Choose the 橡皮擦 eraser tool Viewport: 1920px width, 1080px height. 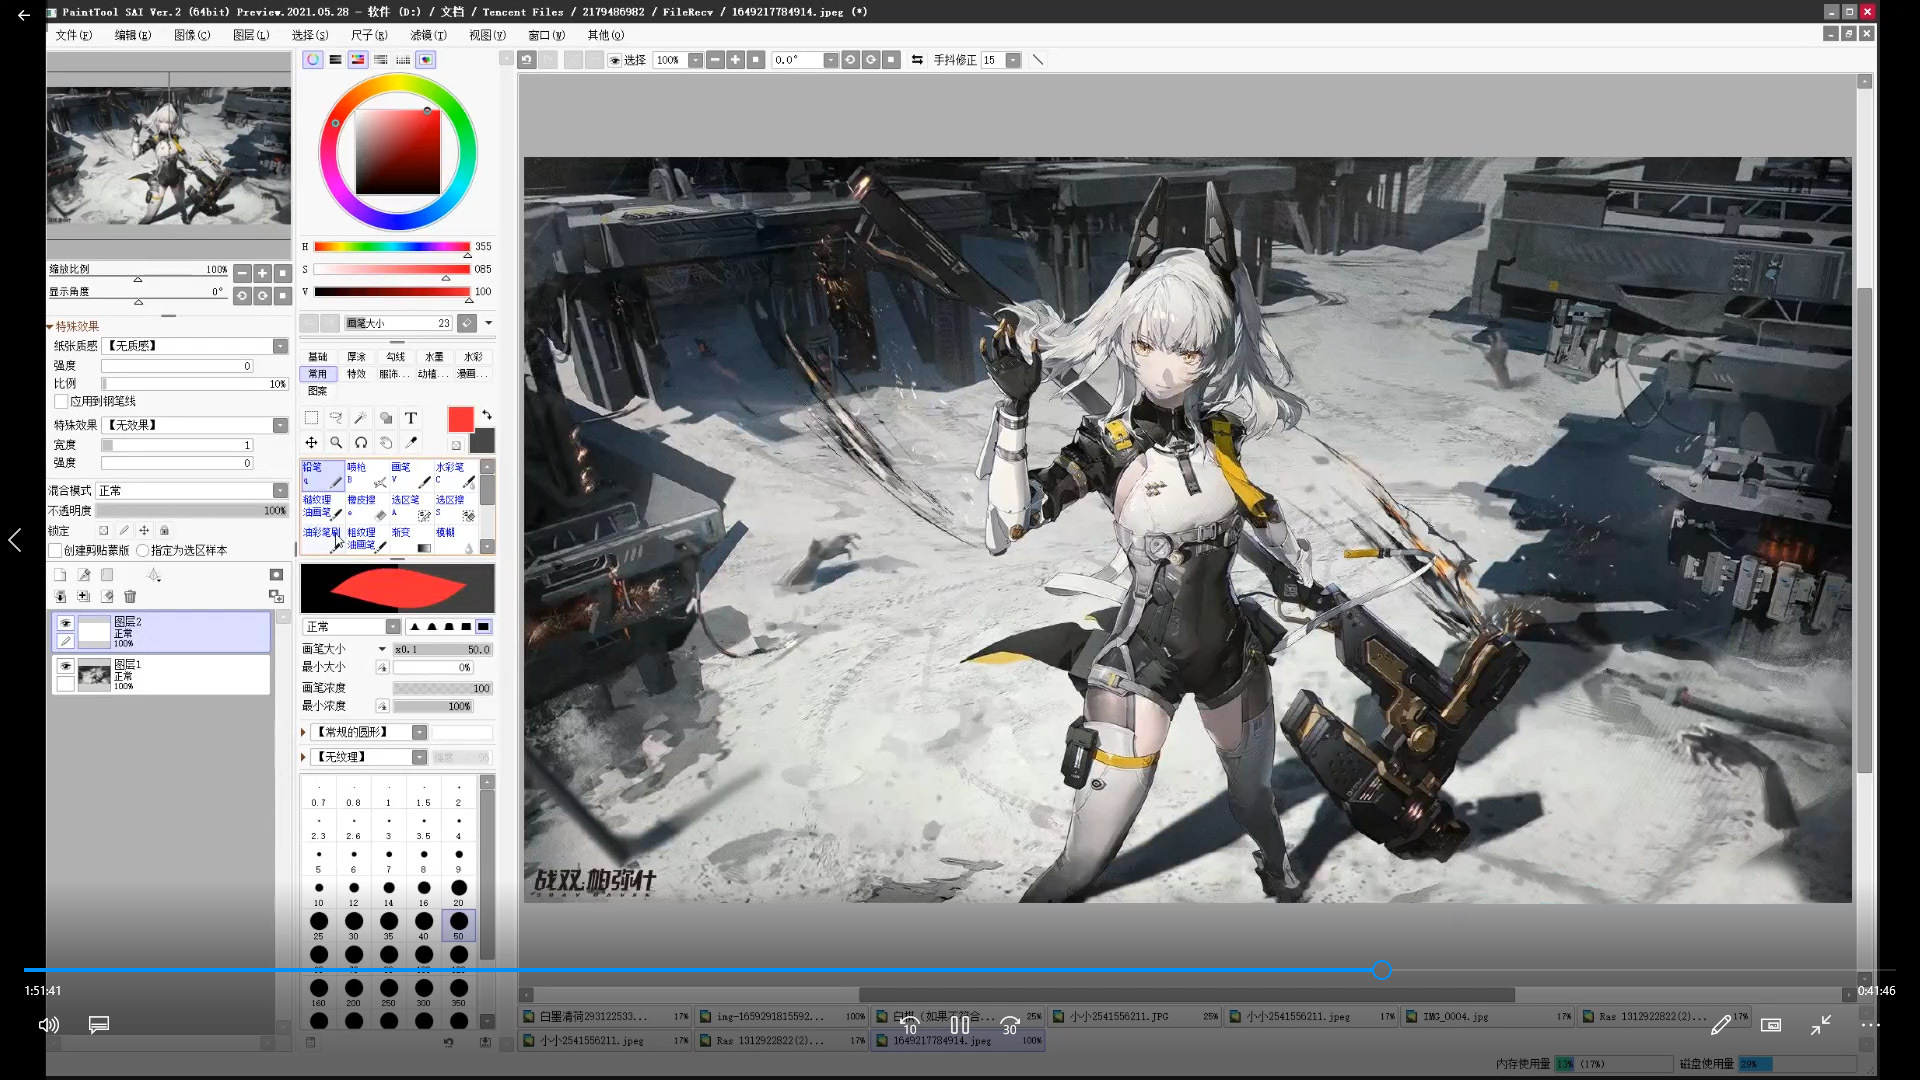[366, 507]
